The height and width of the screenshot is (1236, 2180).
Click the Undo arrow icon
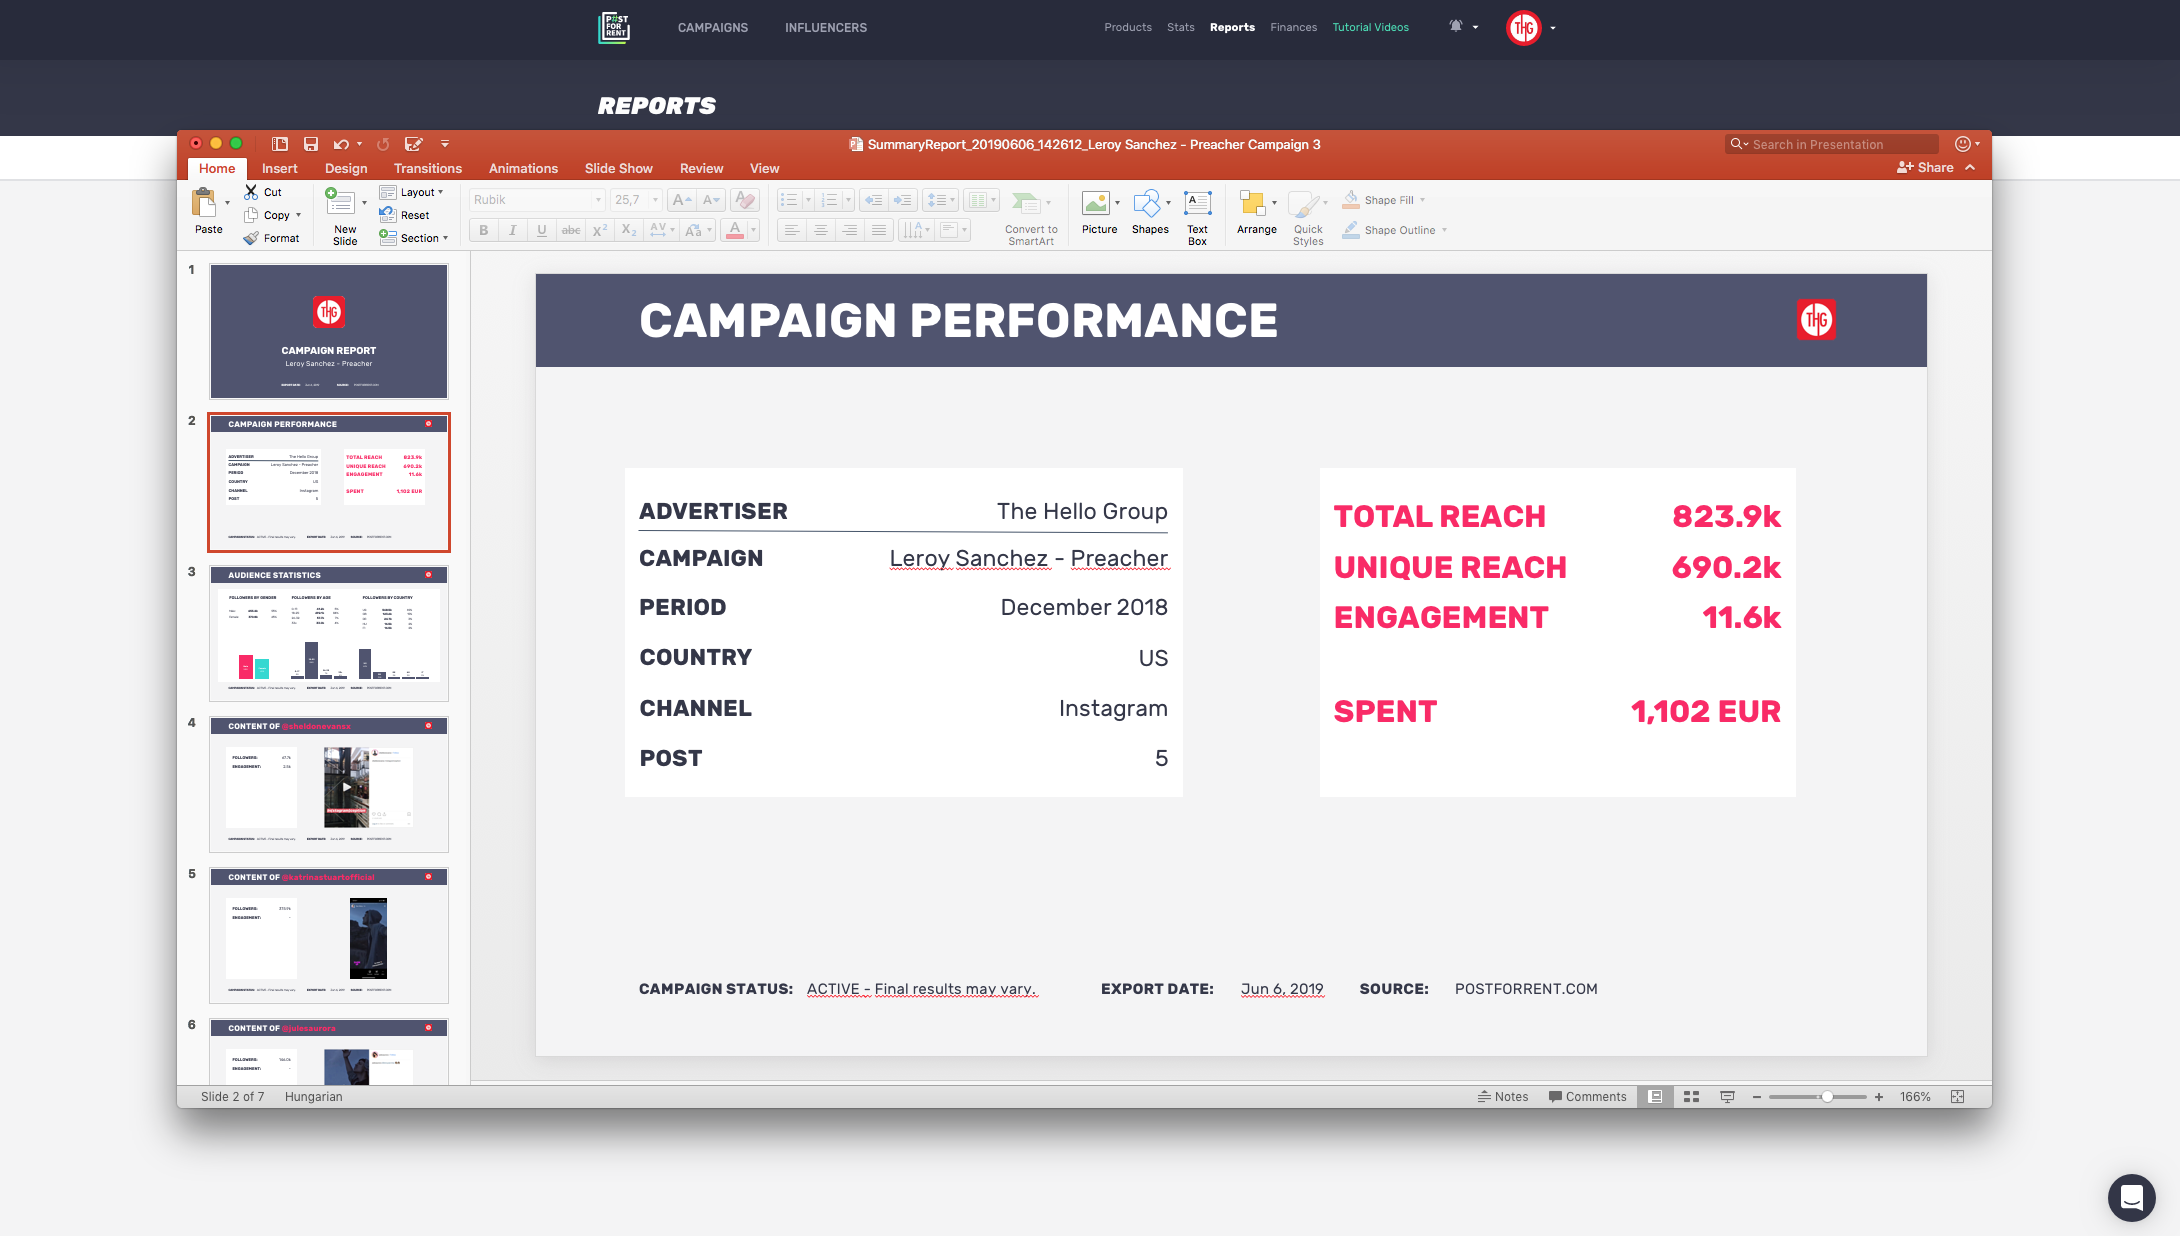[x=341, y=144]
